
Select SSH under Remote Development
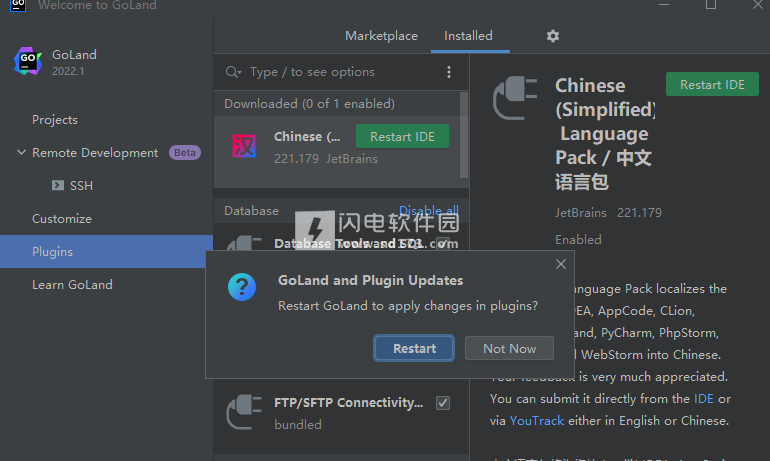tap(81, 186)
